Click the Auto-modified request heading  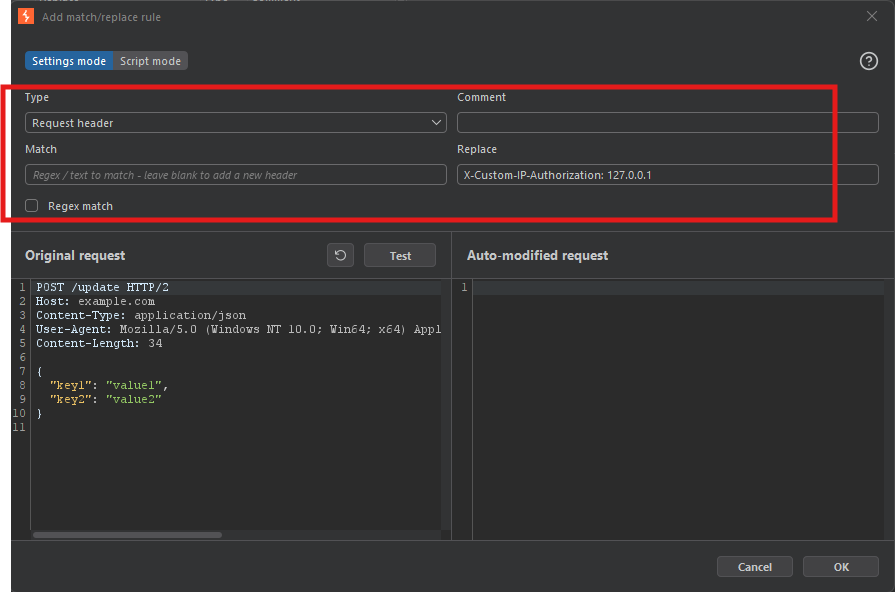(537, 255)
